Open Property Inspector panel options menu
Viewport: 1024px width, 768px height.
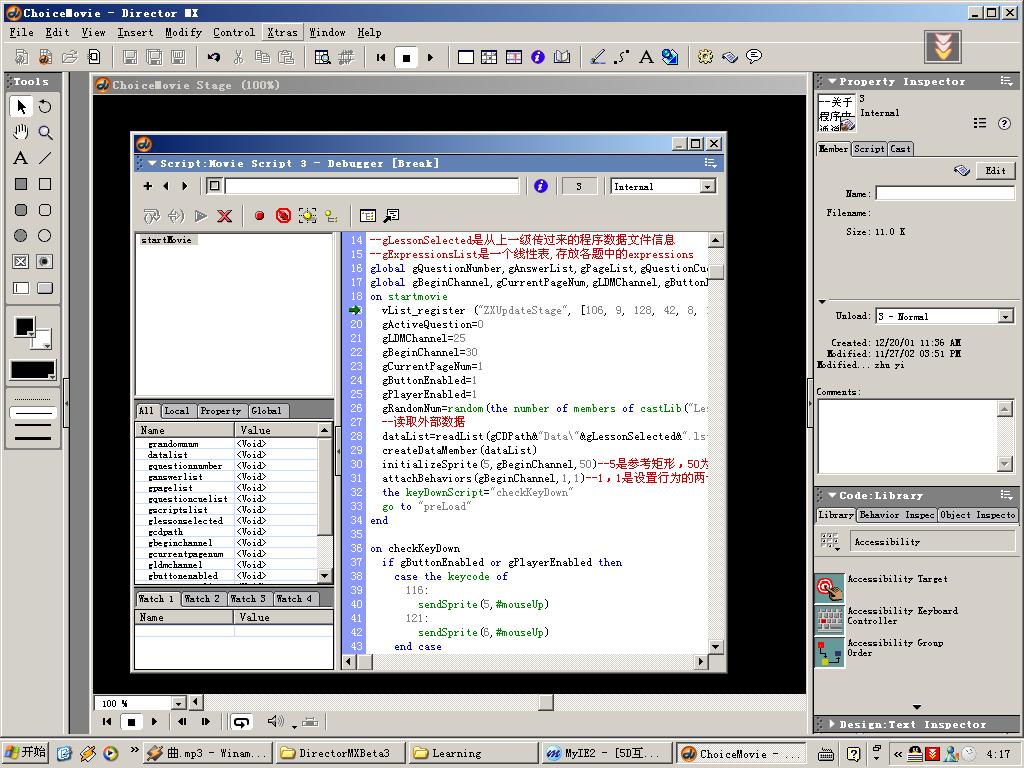point(1006,81)
